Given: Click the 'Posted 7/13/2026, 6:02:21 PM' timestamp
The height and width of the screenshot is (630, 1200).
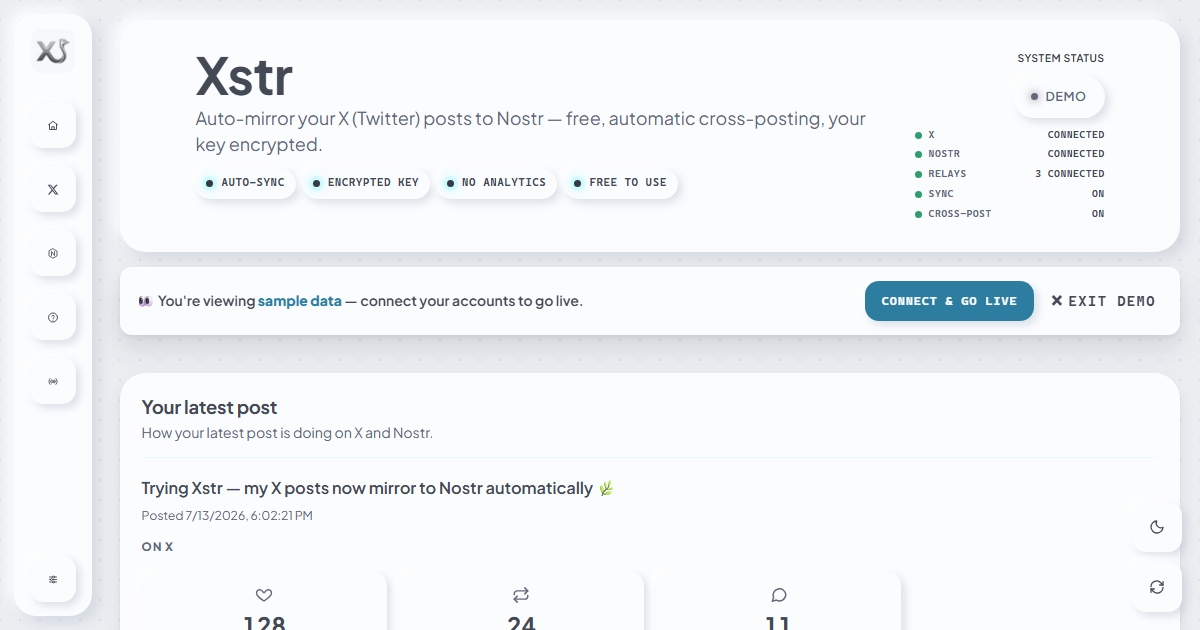Looking at the screenshot, I should coord(227,516).
